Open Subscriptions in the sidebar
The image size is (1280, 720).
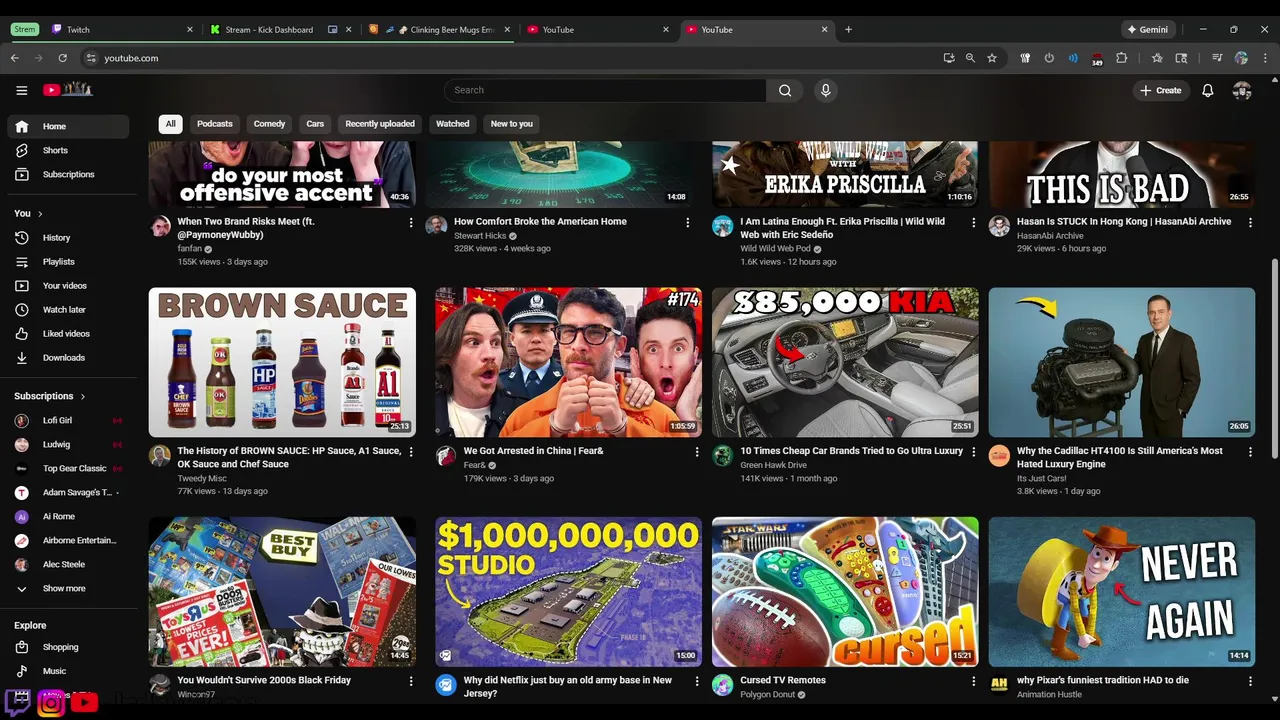pos(69,174)
